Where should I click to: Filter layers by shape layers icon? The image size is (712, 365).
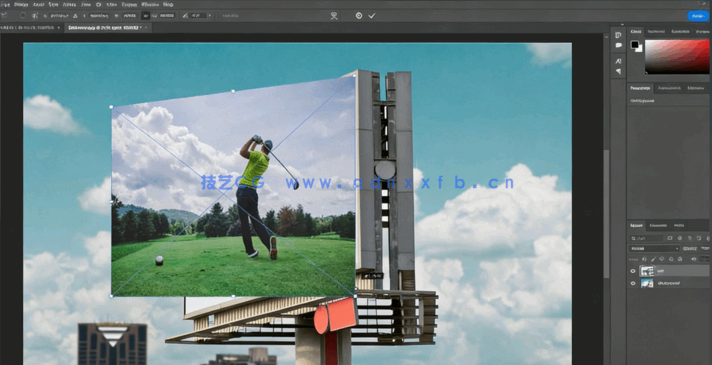(x=699, y=238)
